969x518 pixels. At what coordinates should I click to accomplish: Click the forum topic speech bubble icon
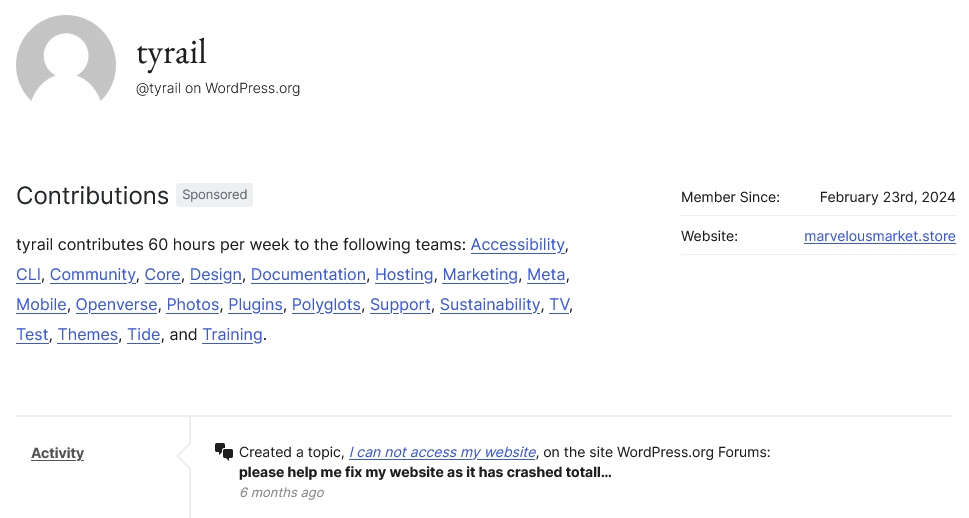point(224,451)
